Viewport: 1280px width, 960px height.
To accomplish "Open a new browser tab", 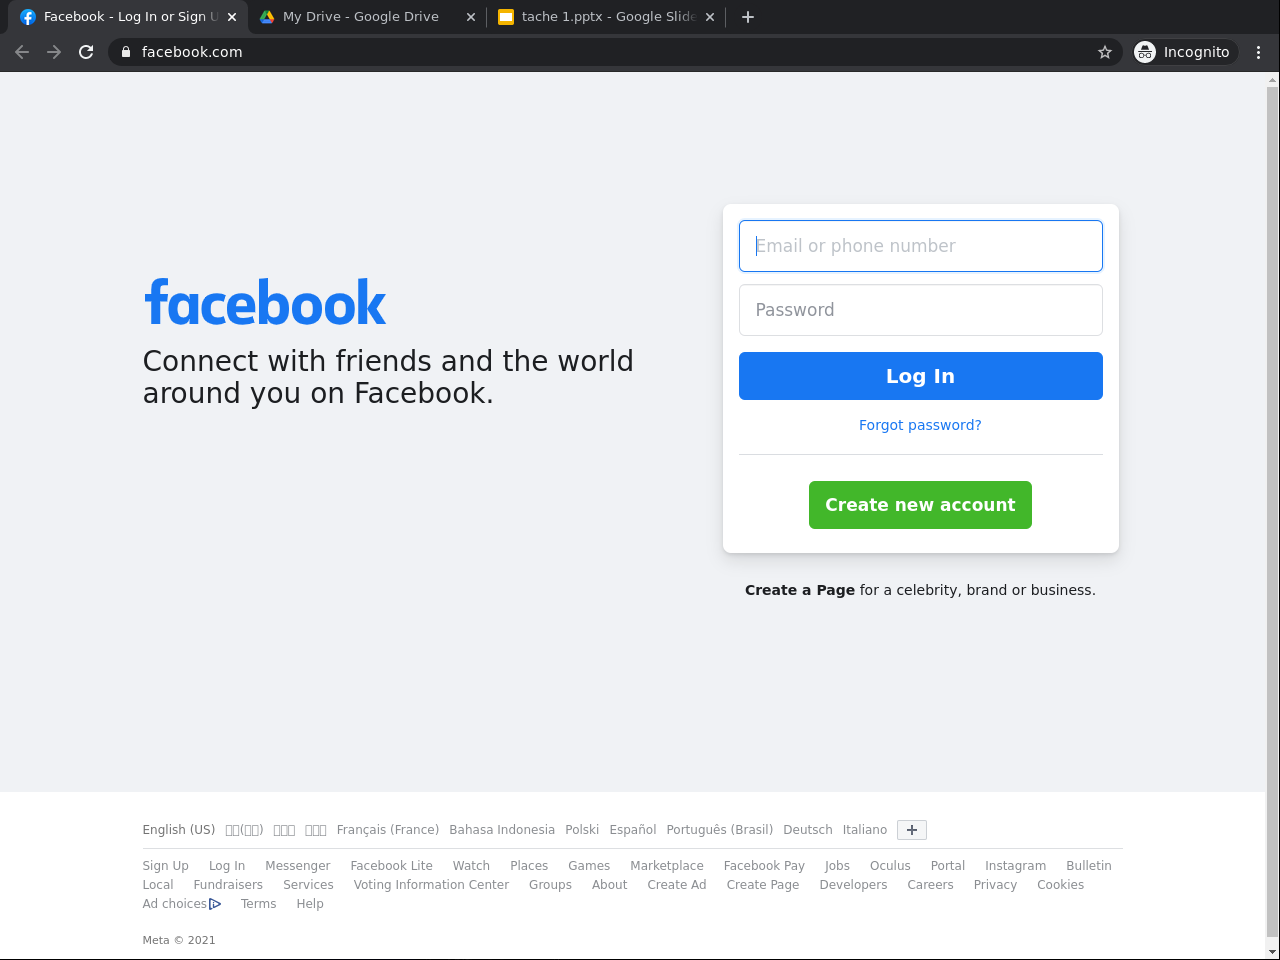I will (748, 17).
